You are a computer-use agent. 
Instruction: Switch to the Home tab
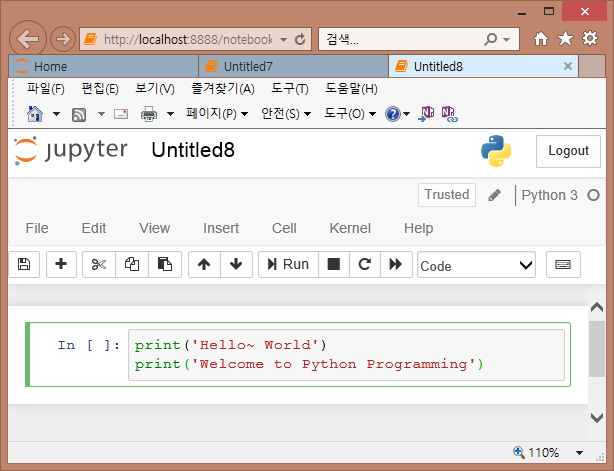click(103, 66)
